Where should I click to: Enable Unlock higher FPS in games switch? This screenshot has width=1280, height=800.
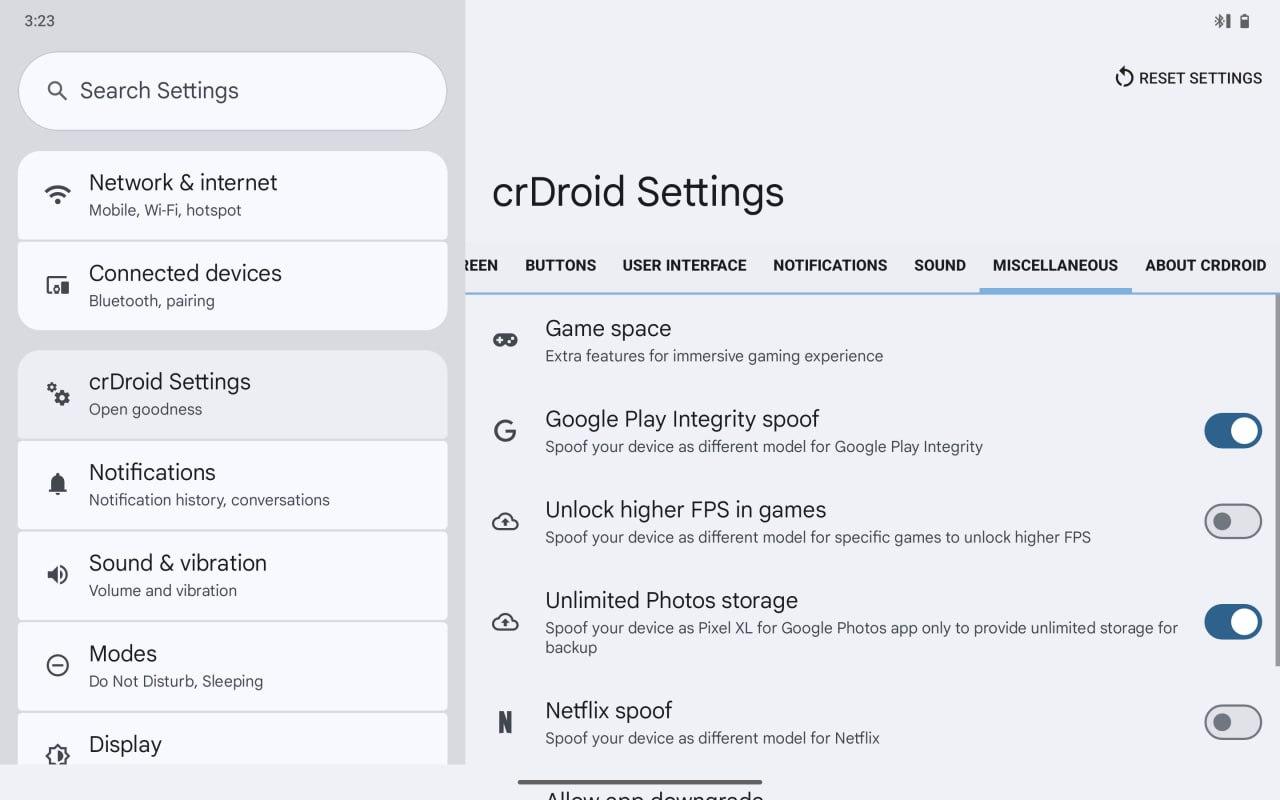point(1233,522)
